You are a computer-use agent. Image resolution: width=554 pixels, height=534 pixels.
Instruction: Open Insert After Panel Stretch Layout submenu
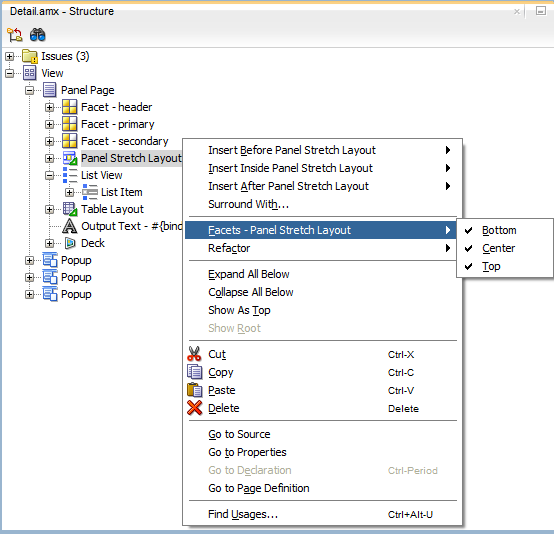point(322,186)
